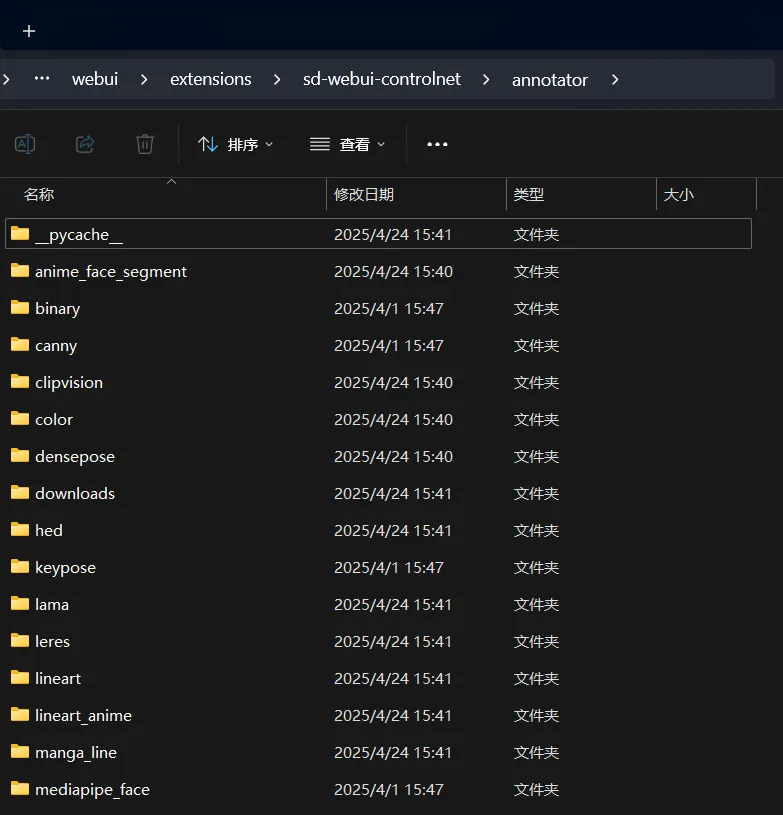Select the lineart_anime folder row
Viewport: 783px width, 815px height.
point(83,715)
